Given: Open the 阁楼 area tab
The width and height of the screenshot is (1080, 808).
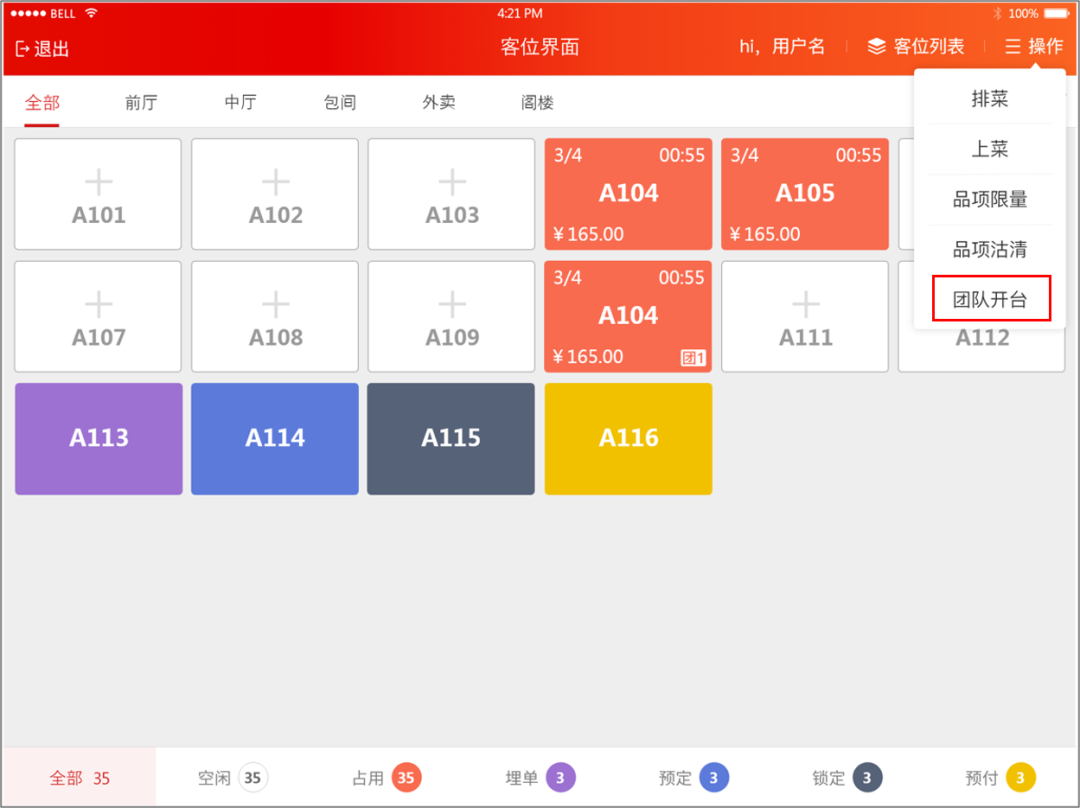Looking at the screenshot, I should pos(537,103).
